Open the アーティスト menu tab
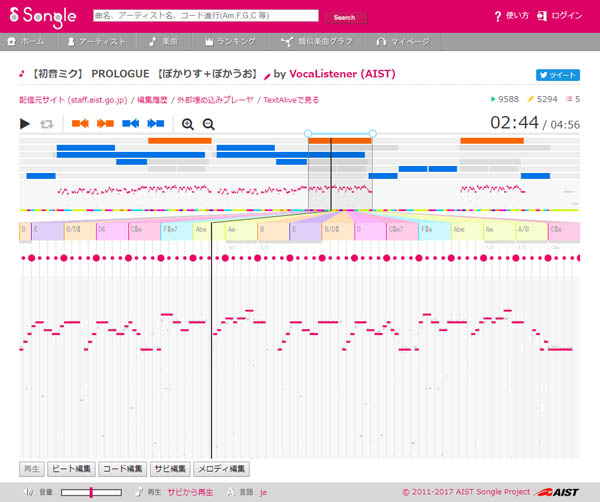 97,42
